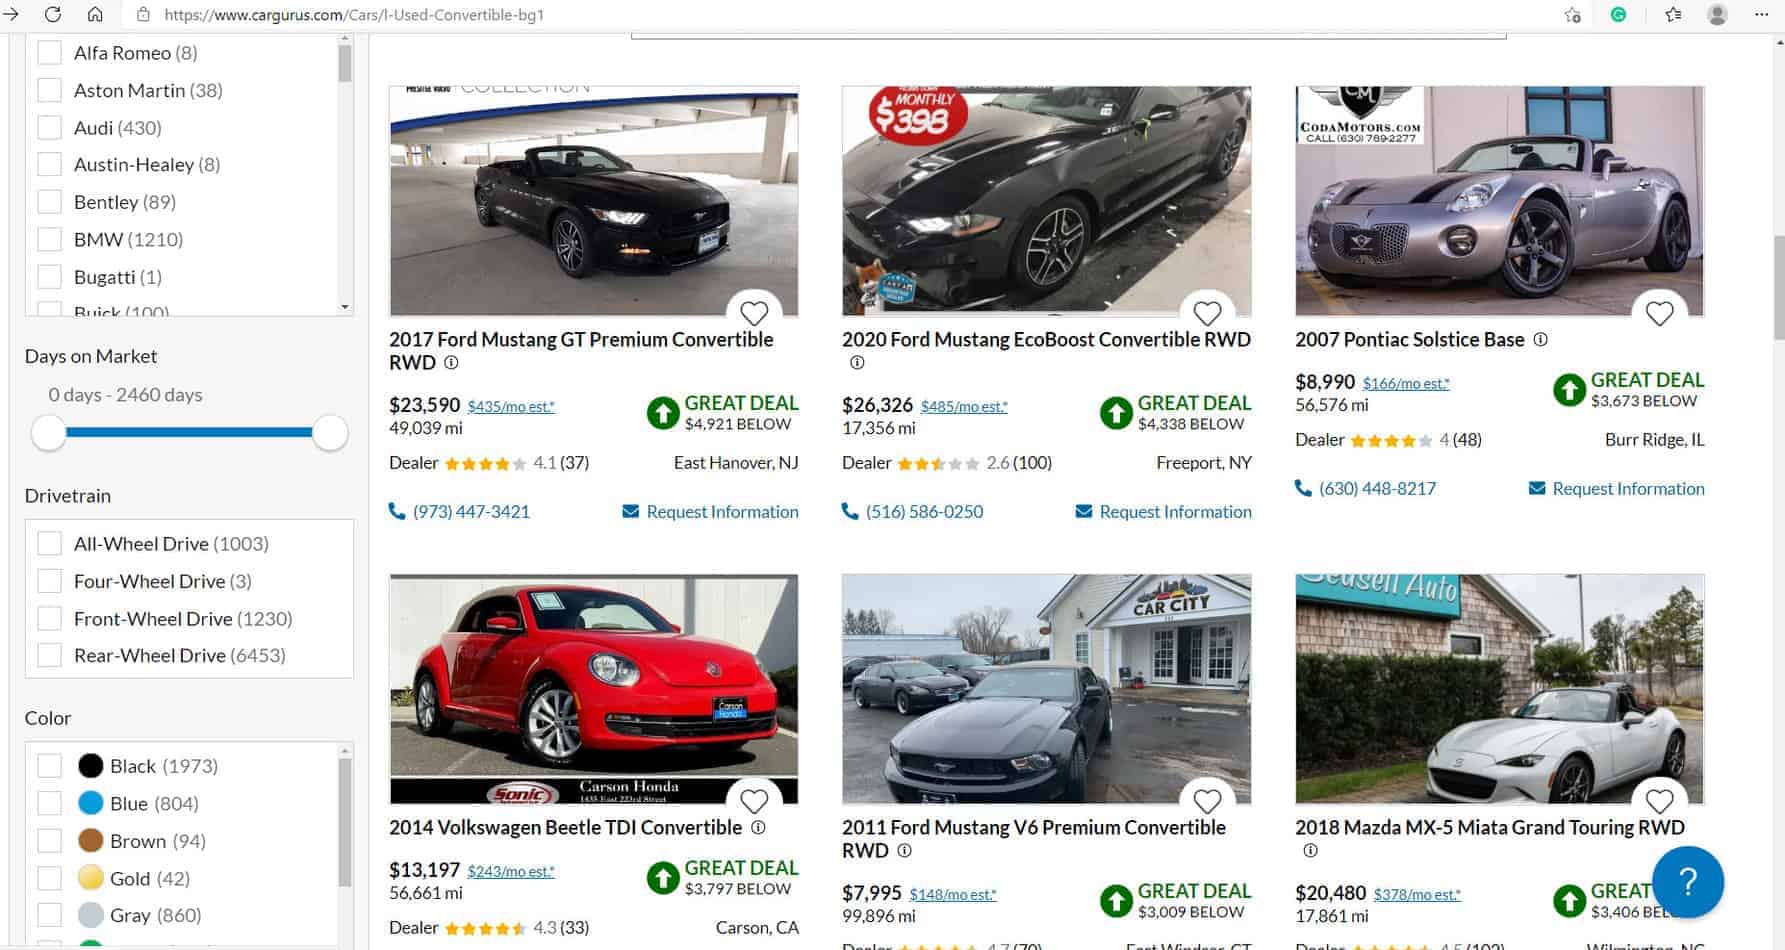The height and width of the screenshot is (950, 1785).
Task: Click the envelope icon for Pontiac Solstice Request Information
Action: (1537, 488)
